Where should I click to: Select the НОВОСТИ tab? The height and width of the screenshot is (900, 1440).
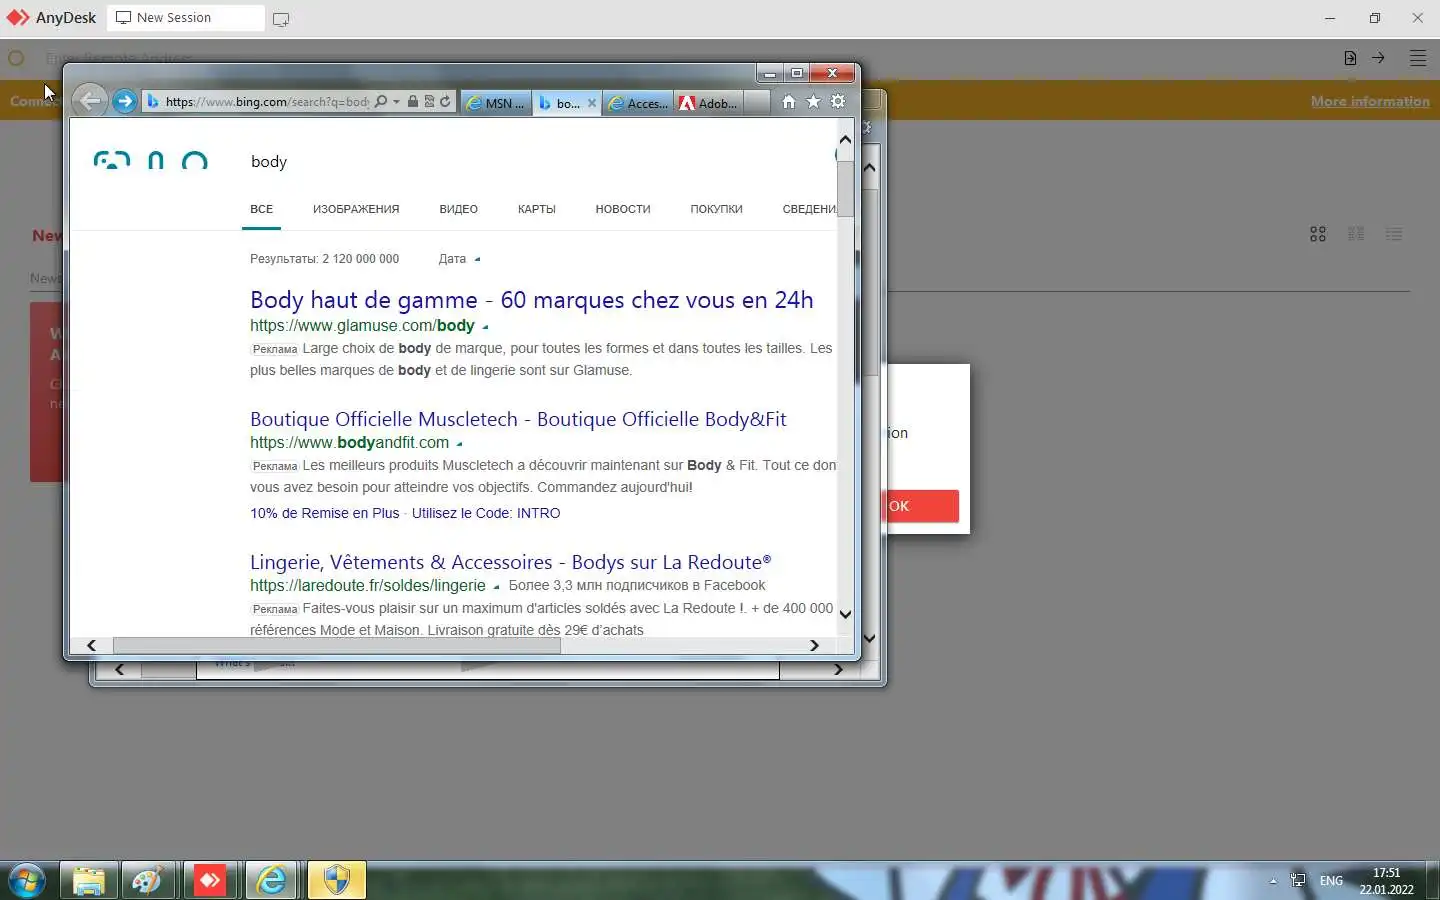coord(623,209)
